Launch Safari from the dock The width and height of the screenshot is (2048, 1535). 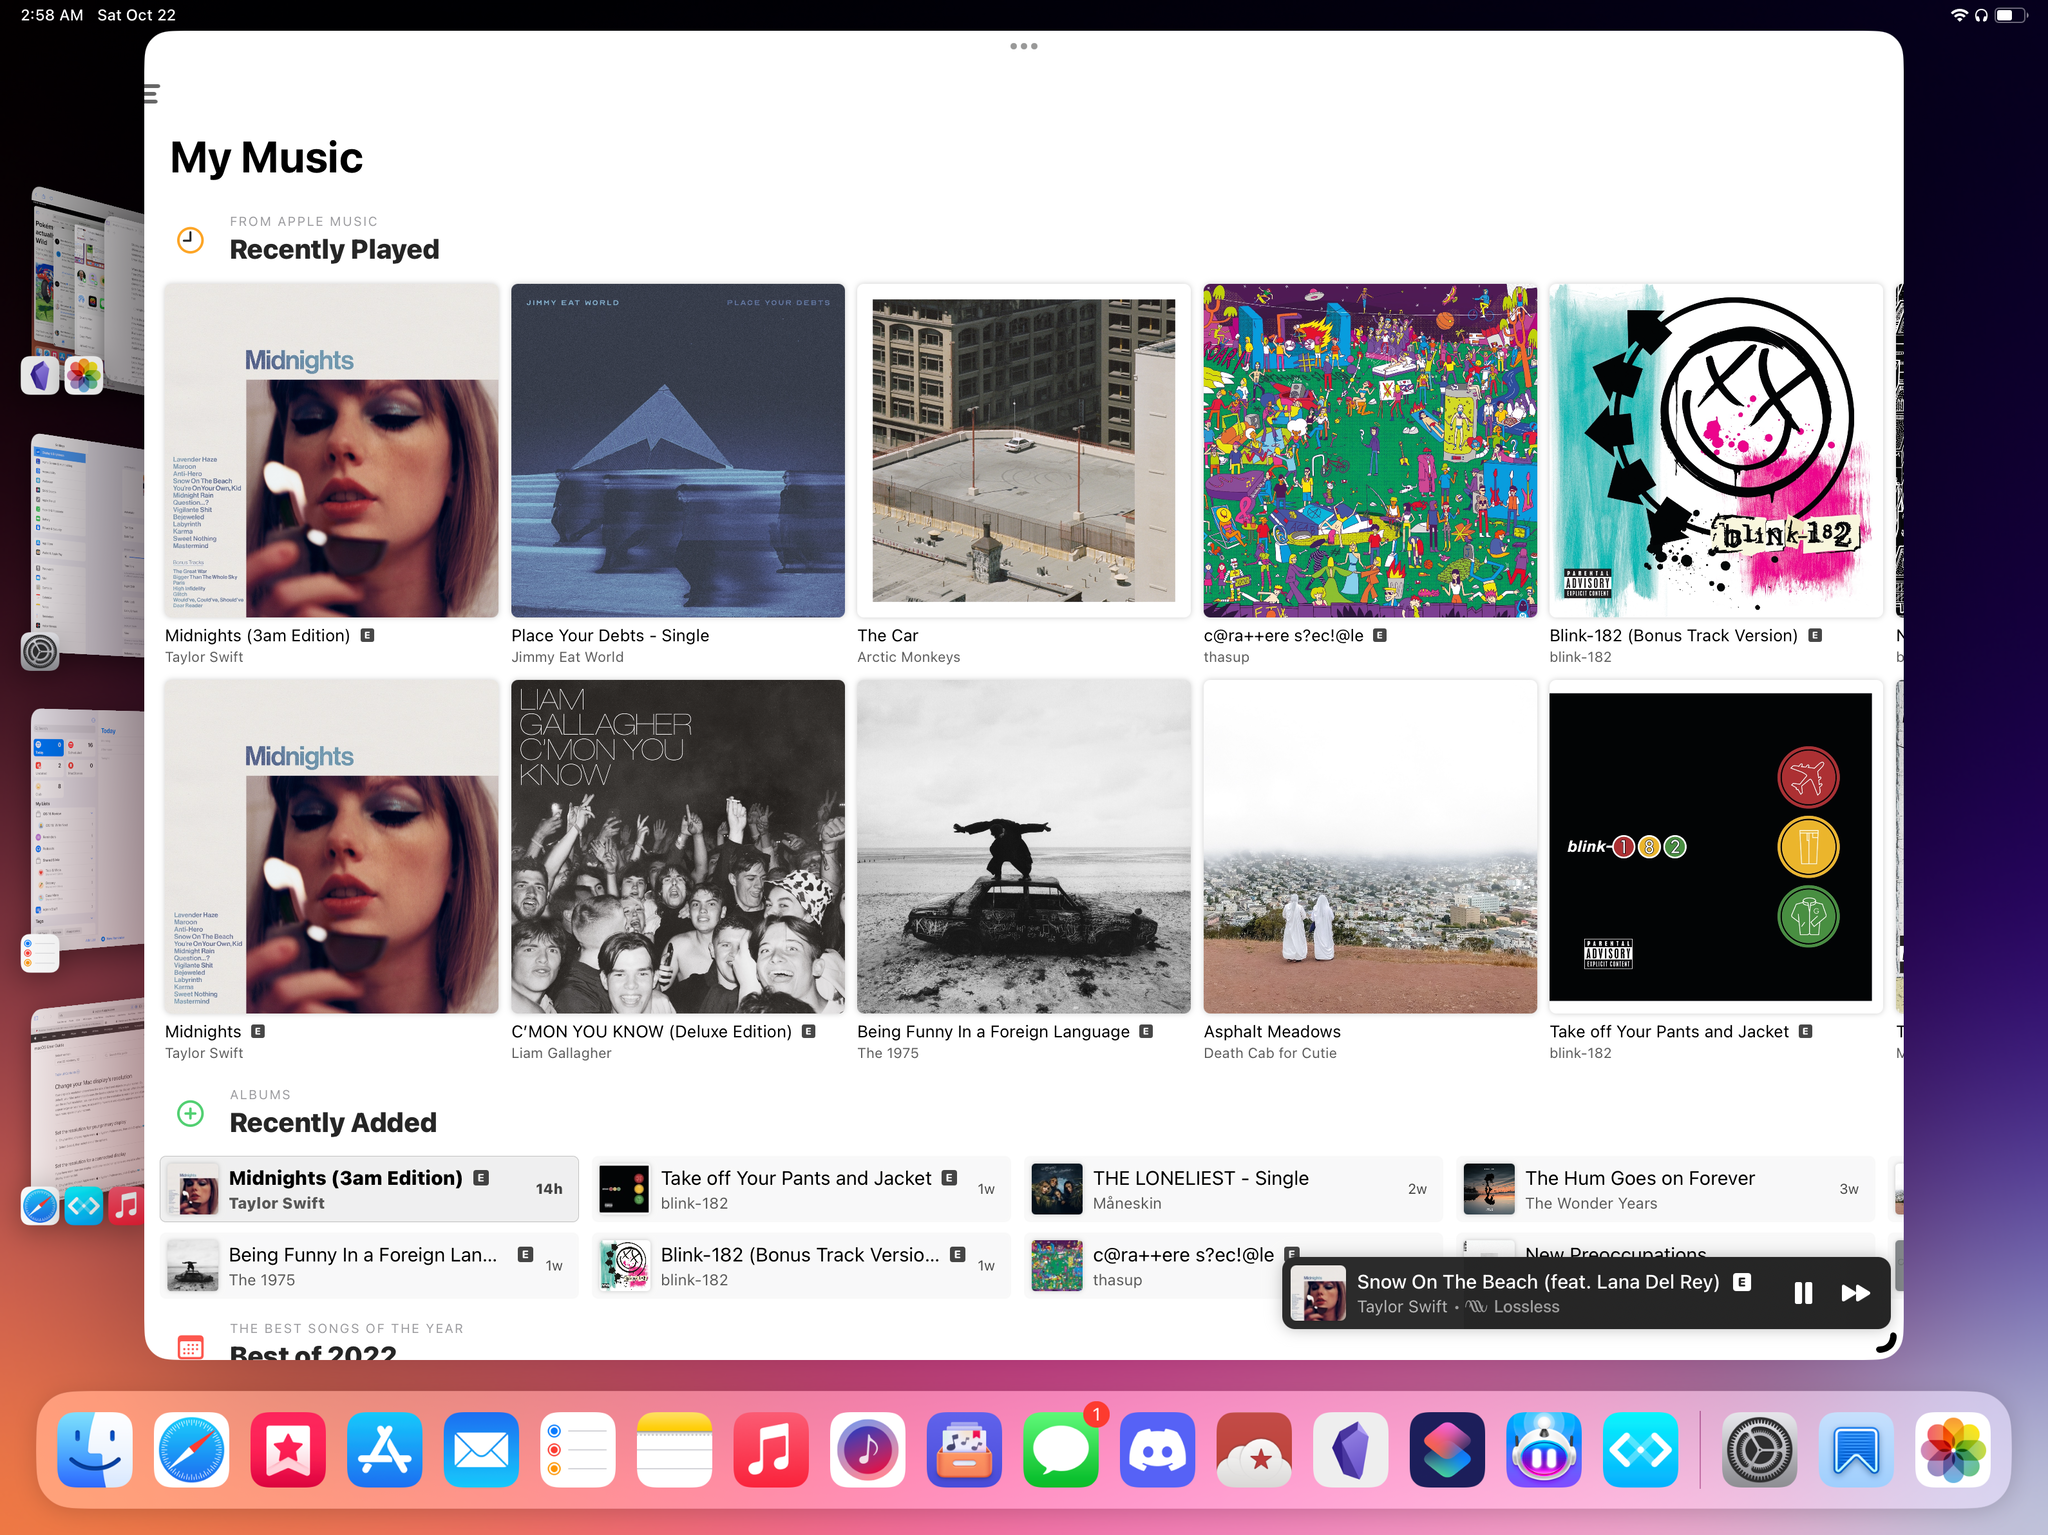[191, 1450]
